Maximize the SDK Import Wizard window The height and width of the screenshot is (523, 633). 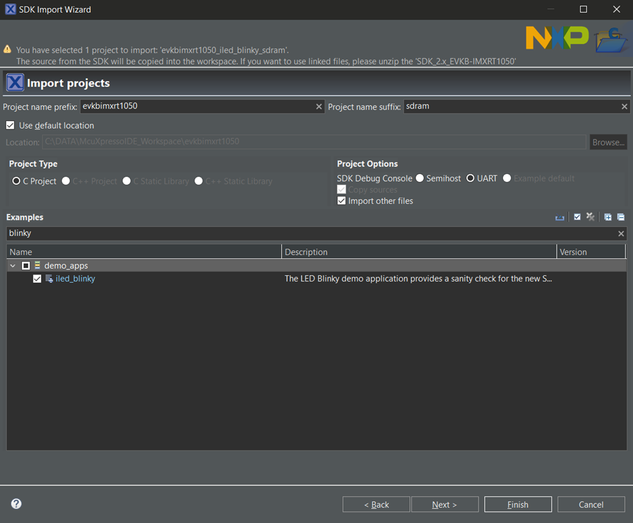coord(583,9)
